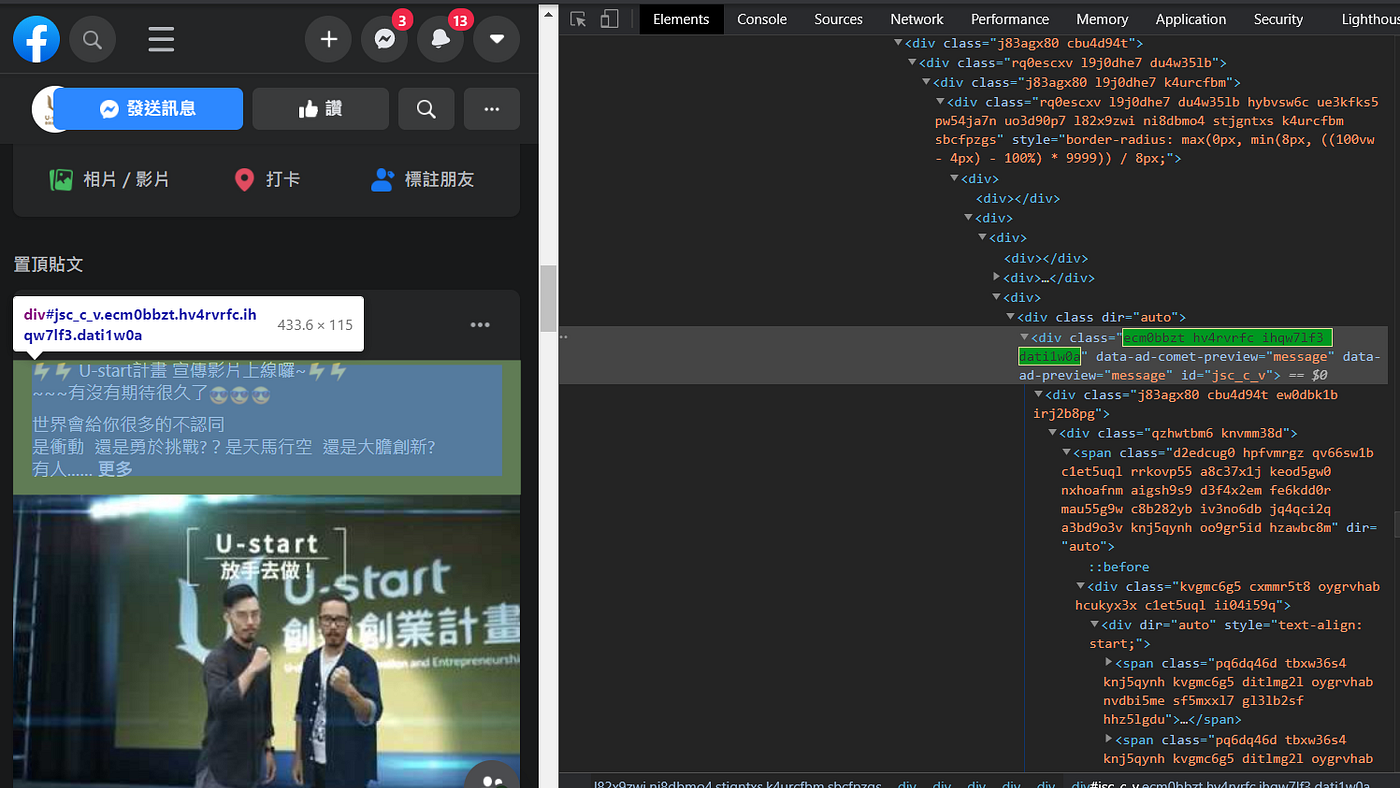
Task: Search the page via magnifier button
Action: point(426,109)
